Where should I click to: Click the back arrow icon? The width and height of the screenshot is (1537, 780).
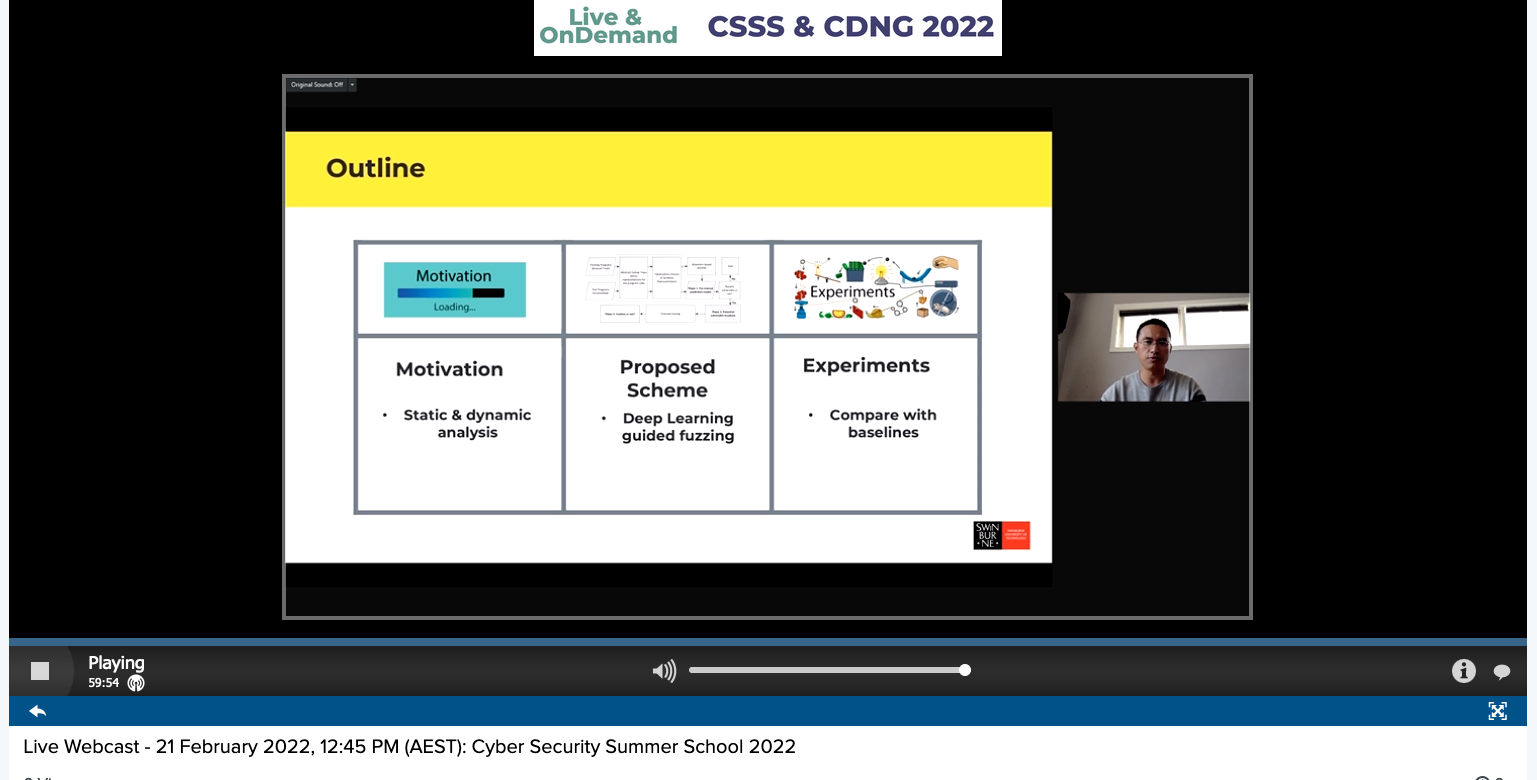38,711
